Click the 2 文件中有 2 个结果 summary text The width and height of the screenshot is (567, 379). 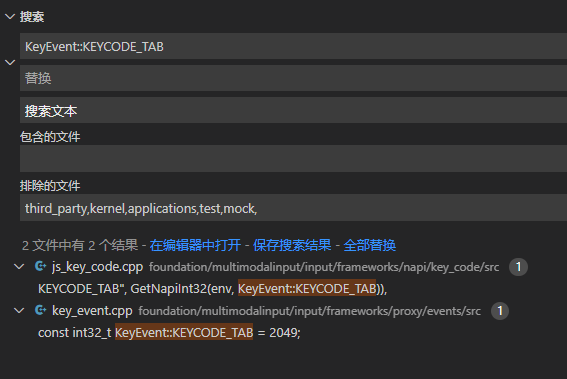80,245
